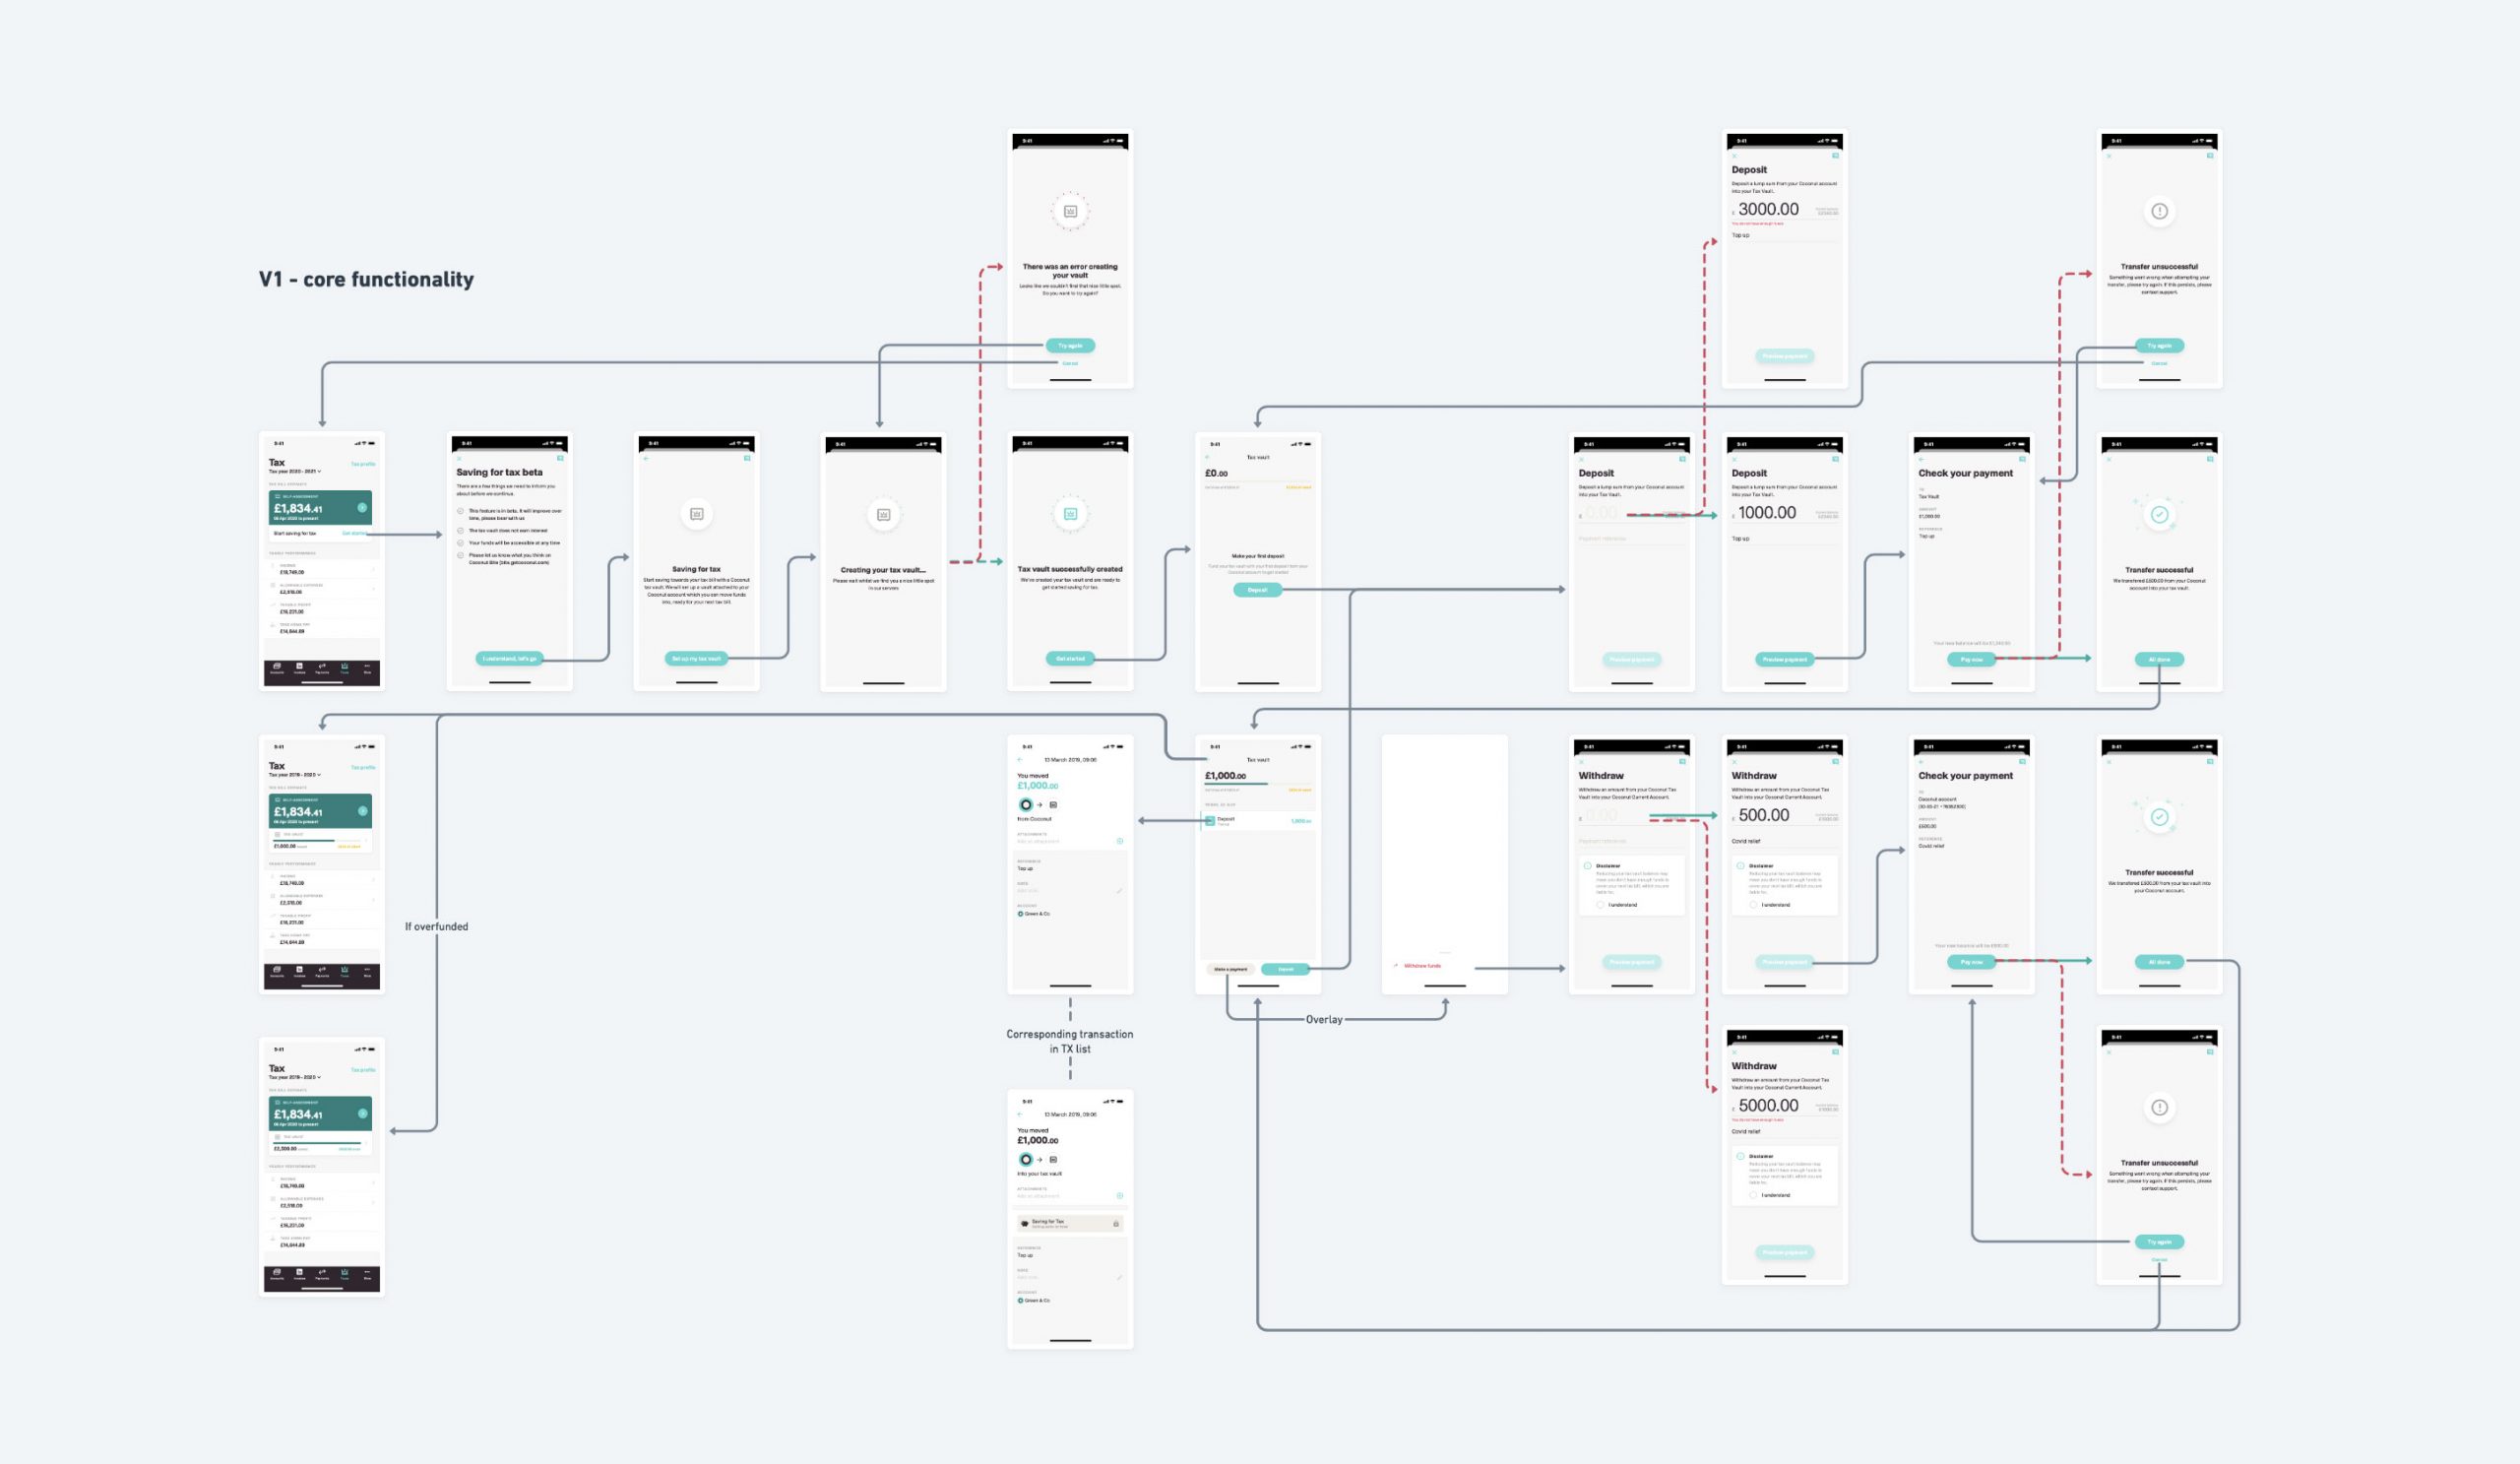This screenshot has width=2520, height=1464.
Task: Expand Allowable expenses chevron on 2020-2021 Tax screen
Action: 374,589
